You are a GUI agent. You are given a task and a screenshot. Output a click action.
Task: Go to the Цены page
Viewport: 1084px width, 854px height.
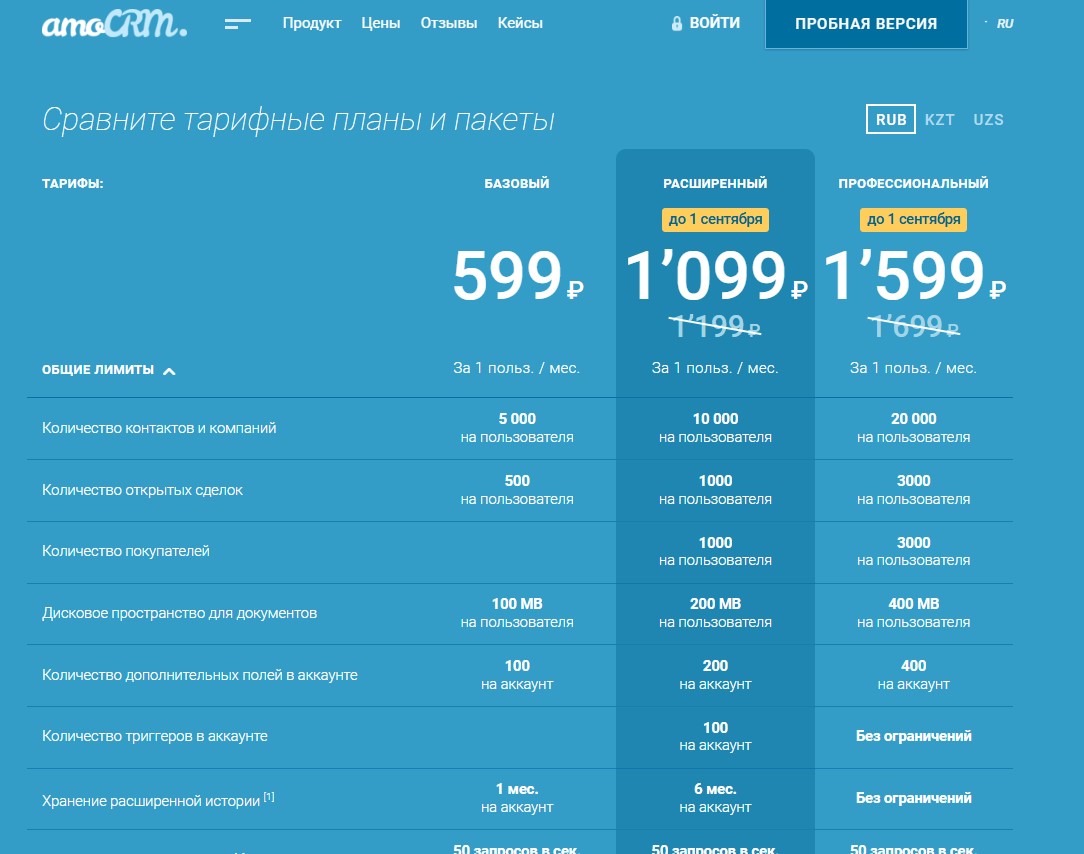click(380, 23)
